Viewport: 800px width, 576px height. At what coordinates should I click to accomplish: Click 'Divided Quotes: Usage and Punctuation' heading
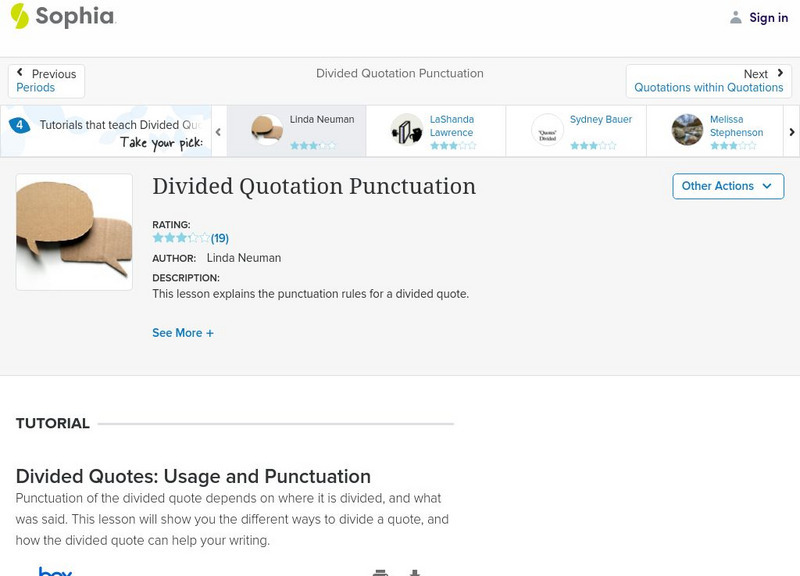193,477
